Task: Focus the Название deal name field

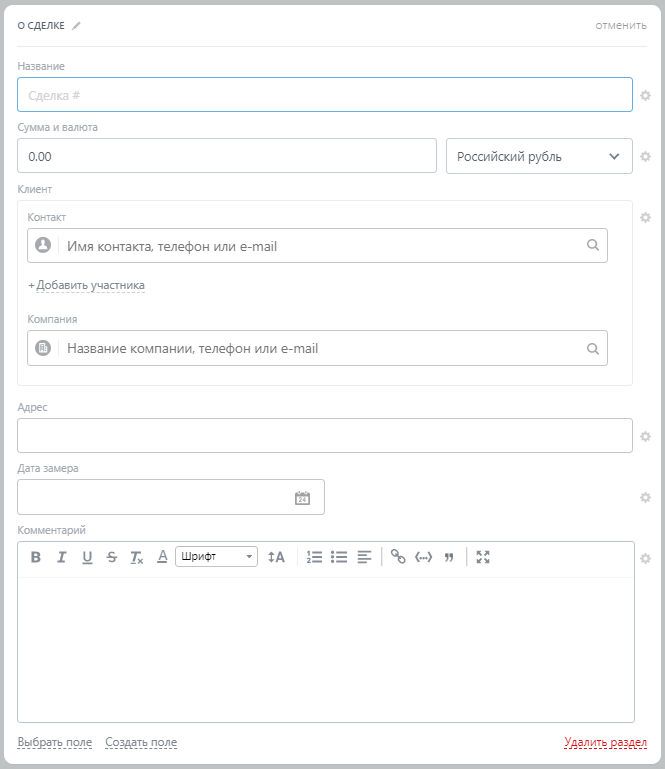Action: point(324,95)
